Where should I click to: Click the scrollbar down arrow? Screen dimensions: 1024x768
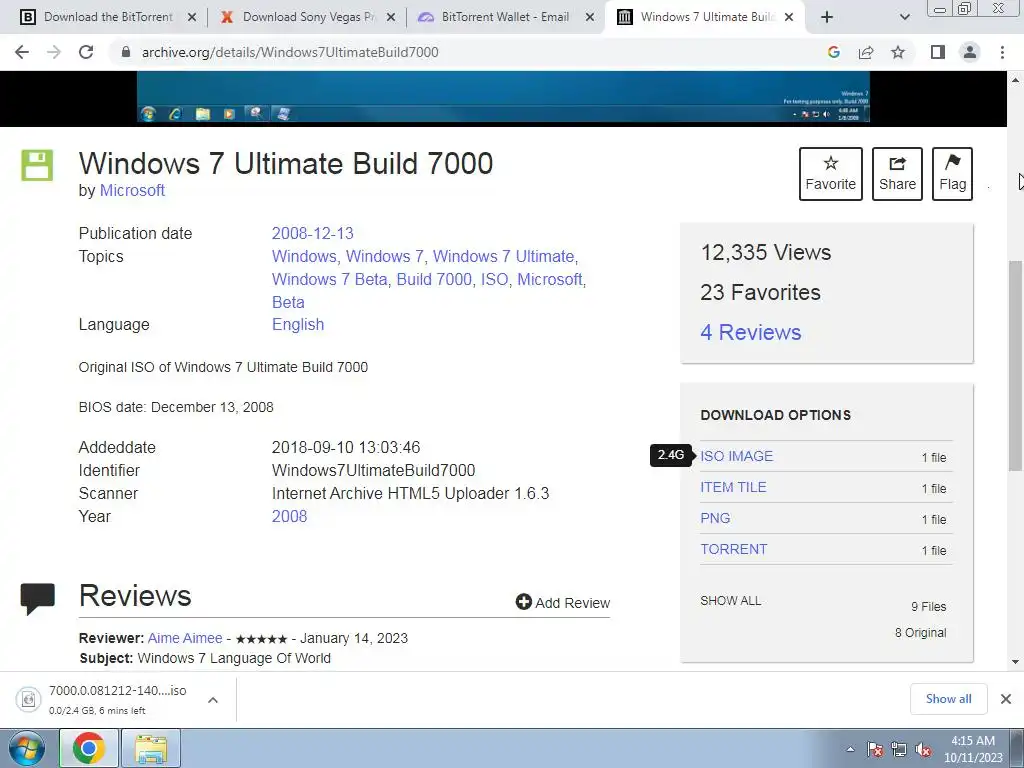click(1015, 662)
